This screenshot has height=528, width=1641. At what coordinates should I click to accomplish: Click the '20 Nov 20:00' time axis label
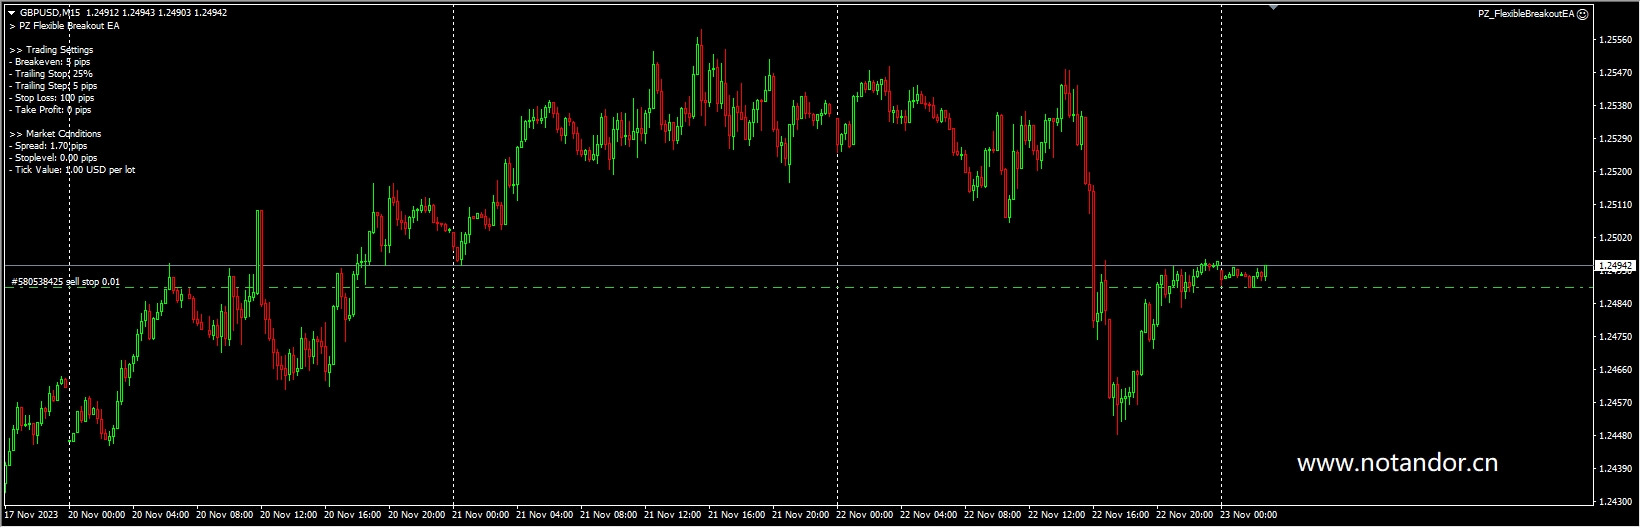click(x=417, y=516)
